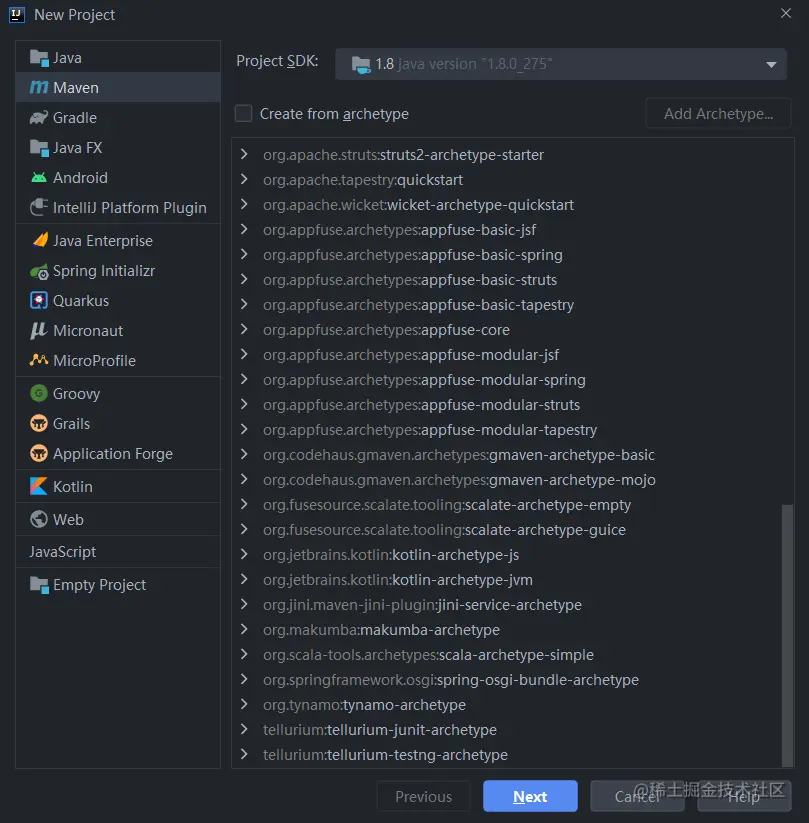809x823 pixels.
Task: Select kotlin-archetype-js row
Action: click(x=512, y=555)
